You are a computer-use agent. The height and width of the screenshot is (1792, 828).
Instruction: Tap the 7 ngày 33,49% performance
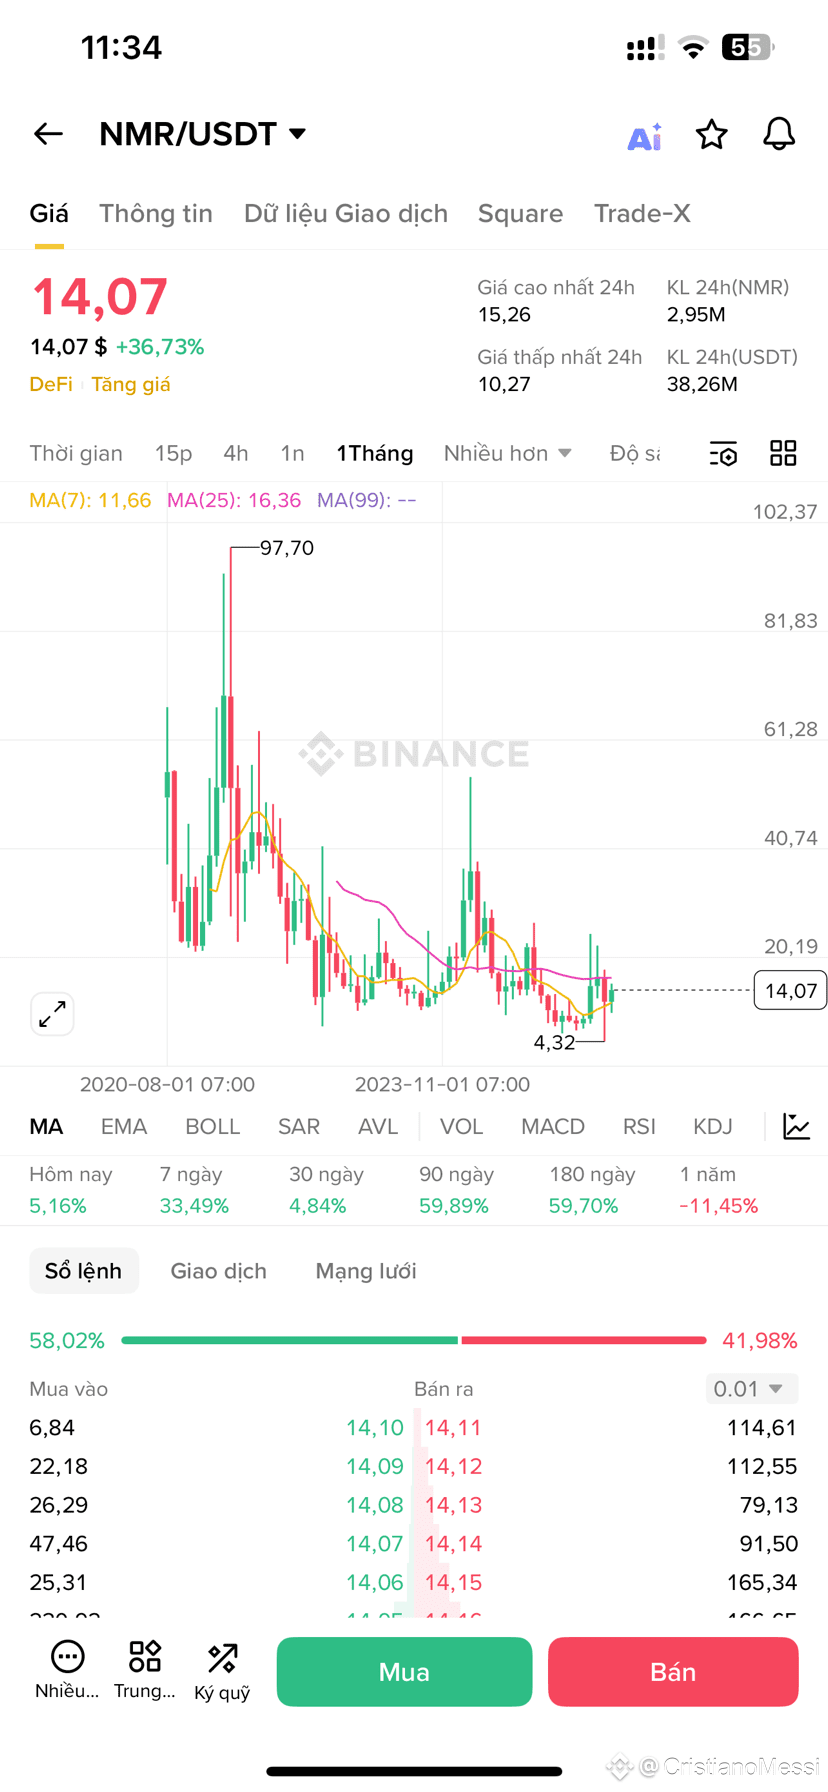pos(194,1190)
